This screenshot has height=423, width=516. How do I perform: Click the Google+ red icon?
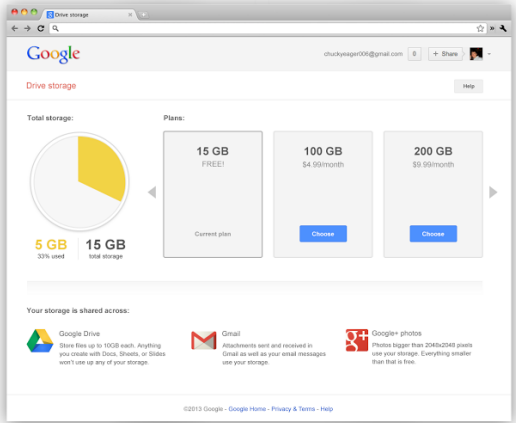pos(357,340)
